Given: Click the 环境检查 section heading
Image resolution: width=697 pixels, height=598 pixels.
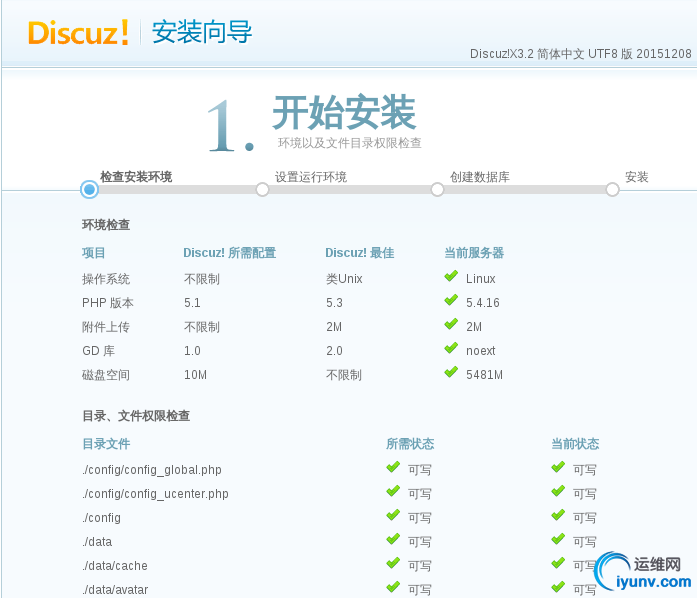Looking at the screenshot, I should click(106, 225).
